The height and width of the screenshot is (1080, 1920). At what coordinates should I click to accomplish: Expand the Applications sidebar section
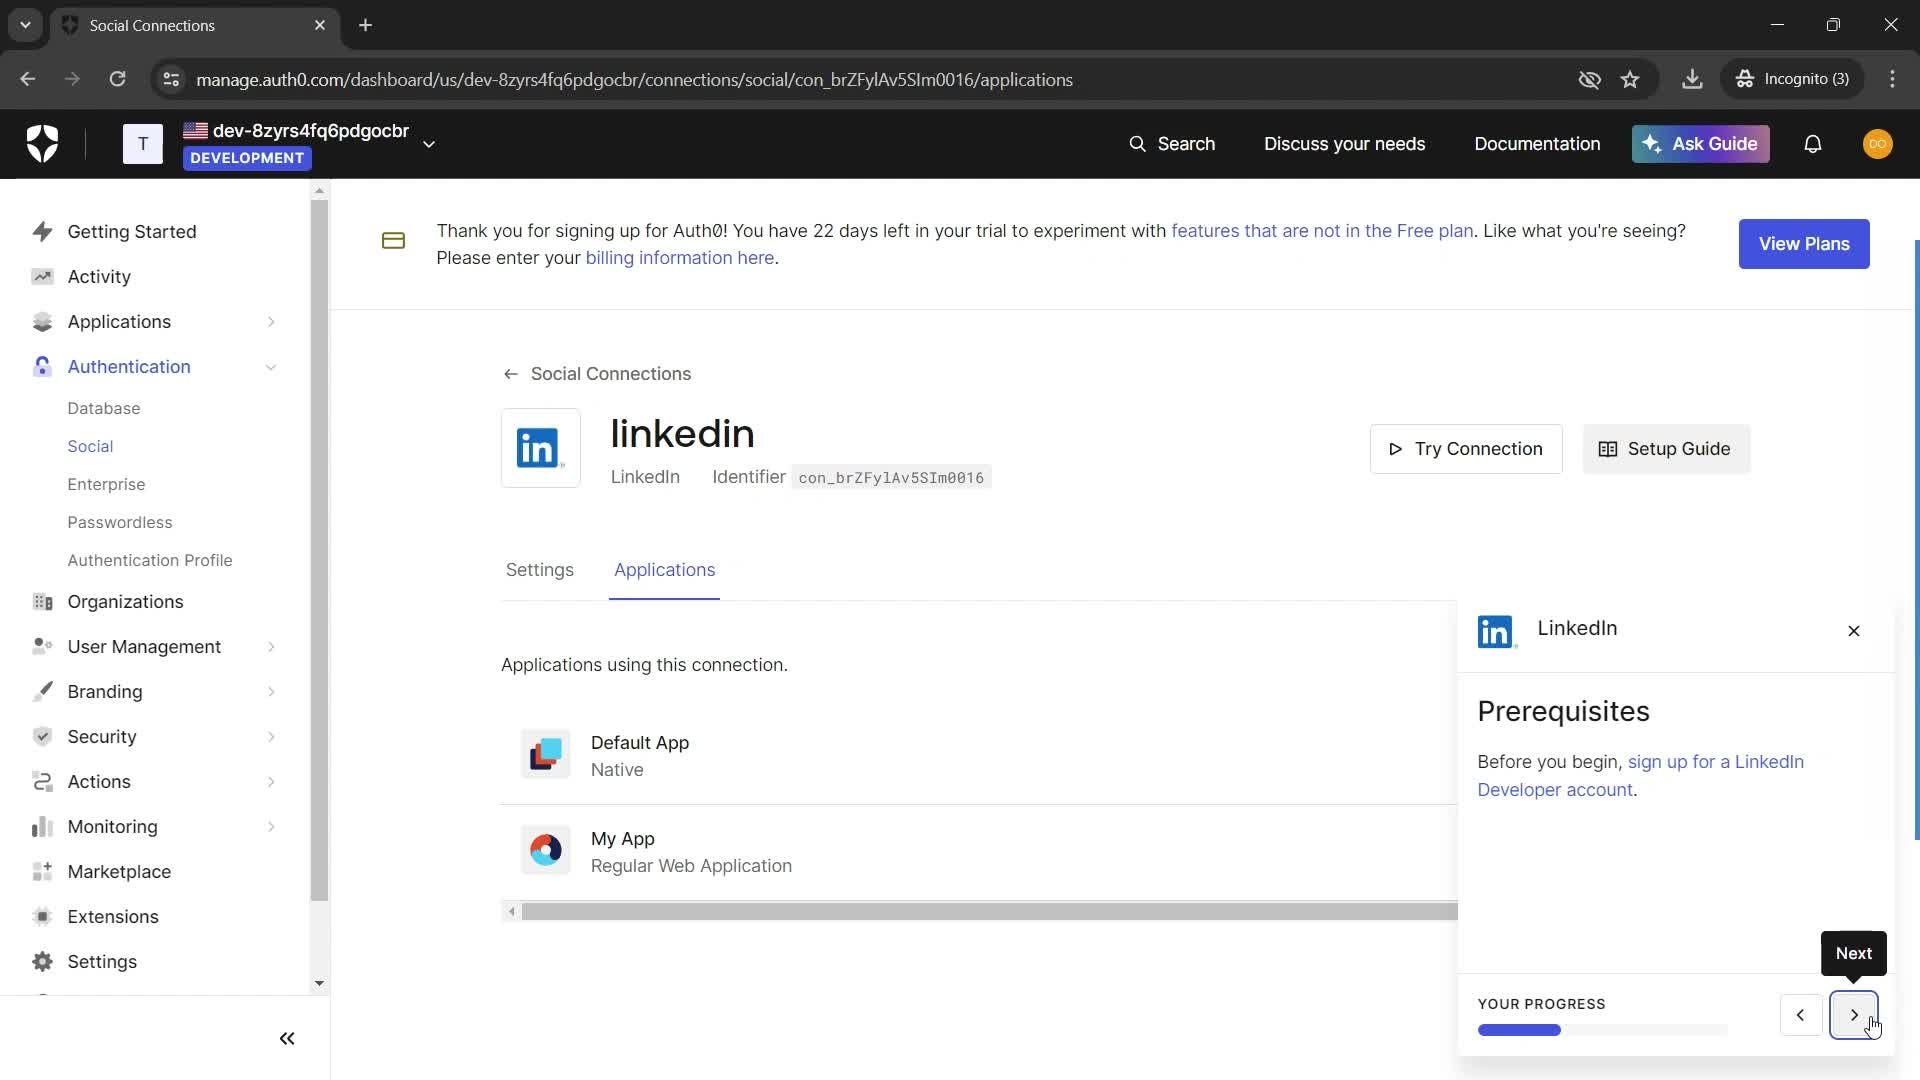coord(270,322)
